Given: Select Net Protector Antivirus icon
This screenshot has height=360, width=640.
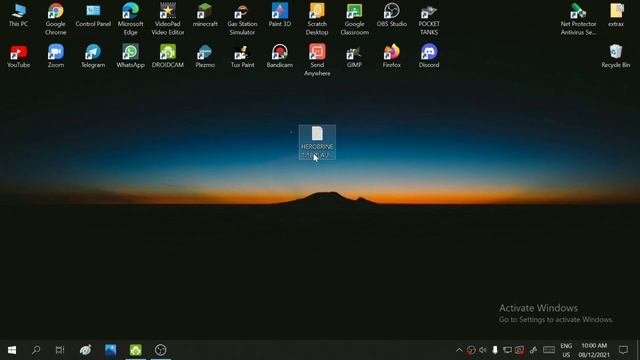Looking at the screenshot, I should tap(578, 19).
